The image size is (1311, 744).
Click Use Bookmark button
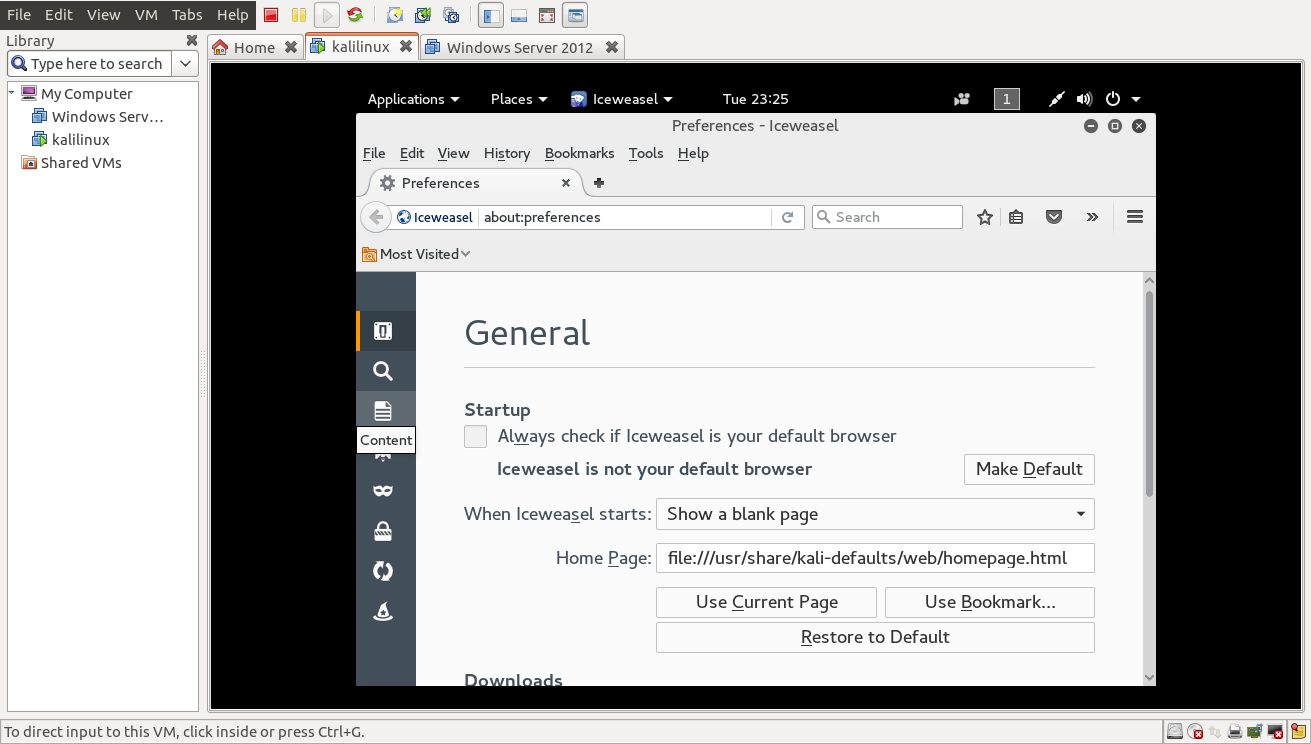pyautogui.click(x=990, y=602)
